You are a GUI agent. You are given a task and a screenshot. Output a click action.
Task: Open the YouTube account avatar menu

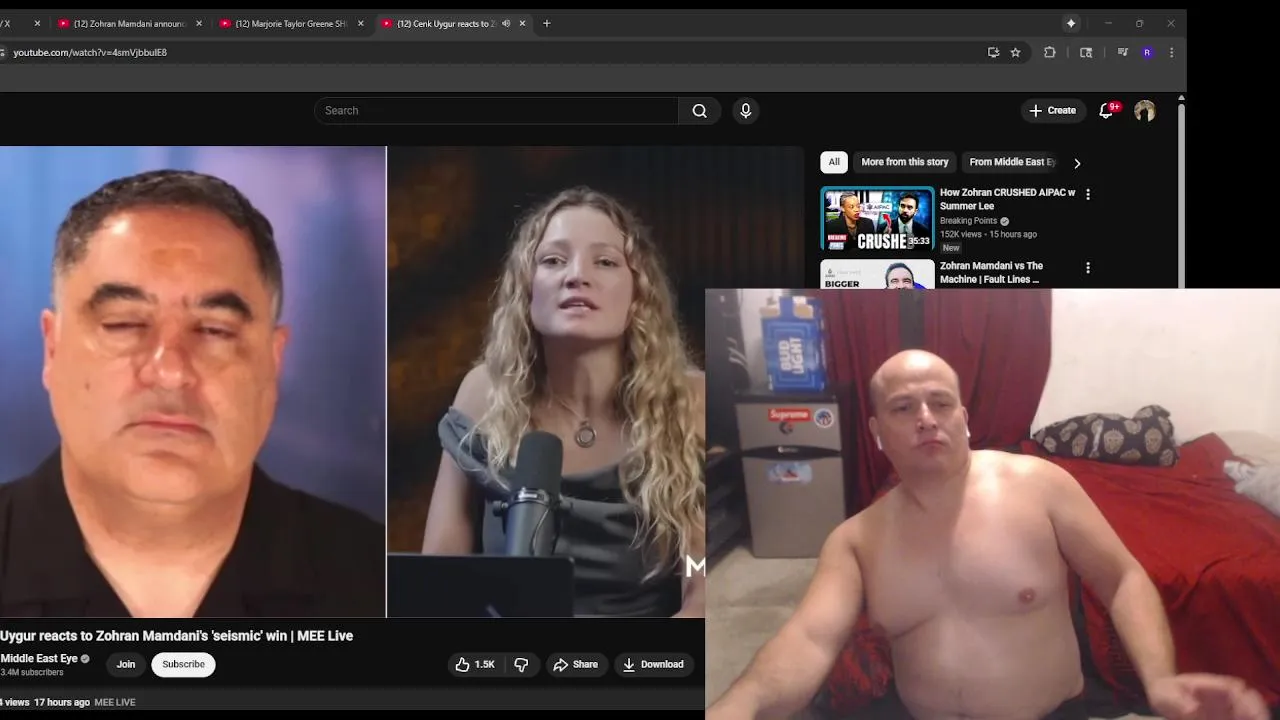[1145, 111]
